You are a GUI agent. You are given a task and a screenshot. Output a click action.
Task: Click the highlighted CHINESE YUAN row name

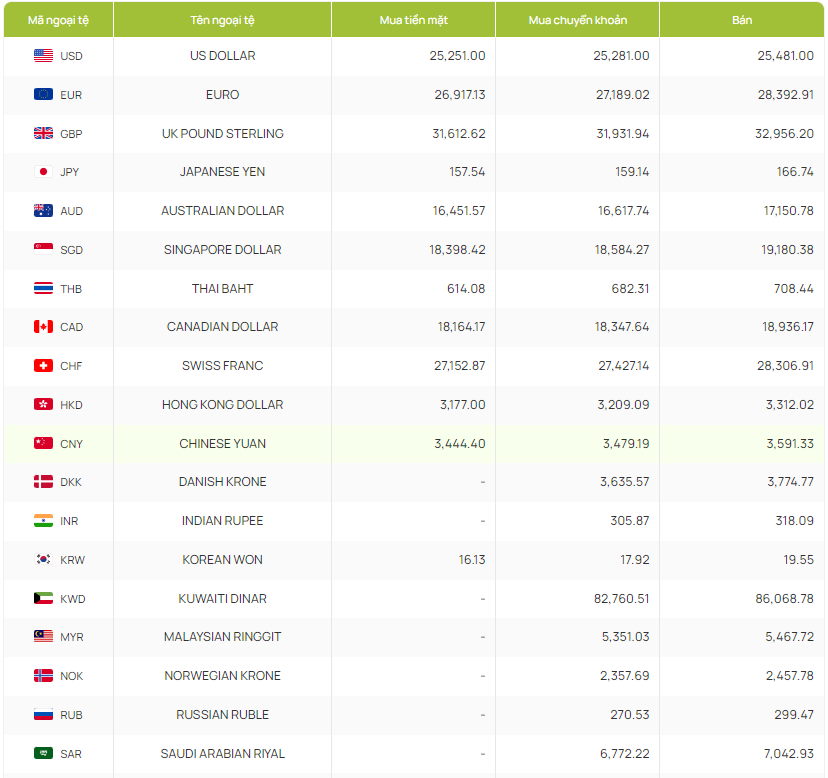pos(222,444)
